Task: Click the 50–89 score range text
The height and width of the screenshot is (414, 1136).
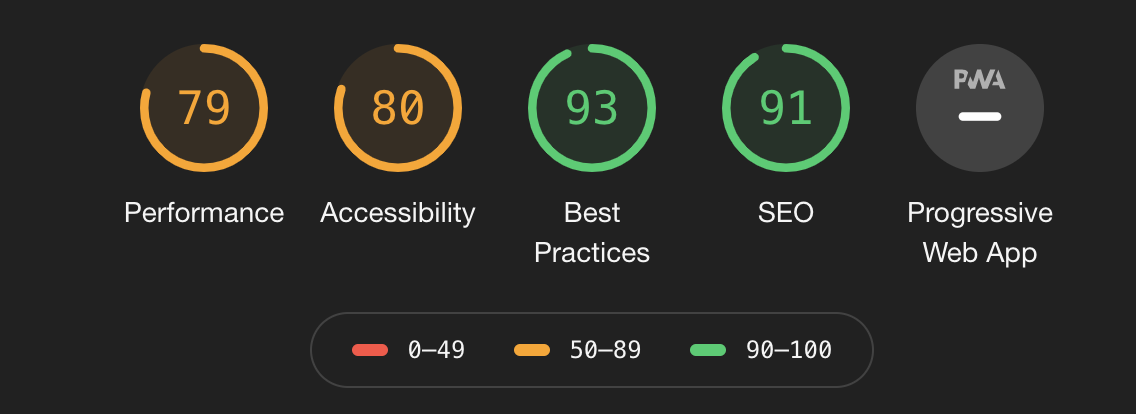Action: [605, 350]
